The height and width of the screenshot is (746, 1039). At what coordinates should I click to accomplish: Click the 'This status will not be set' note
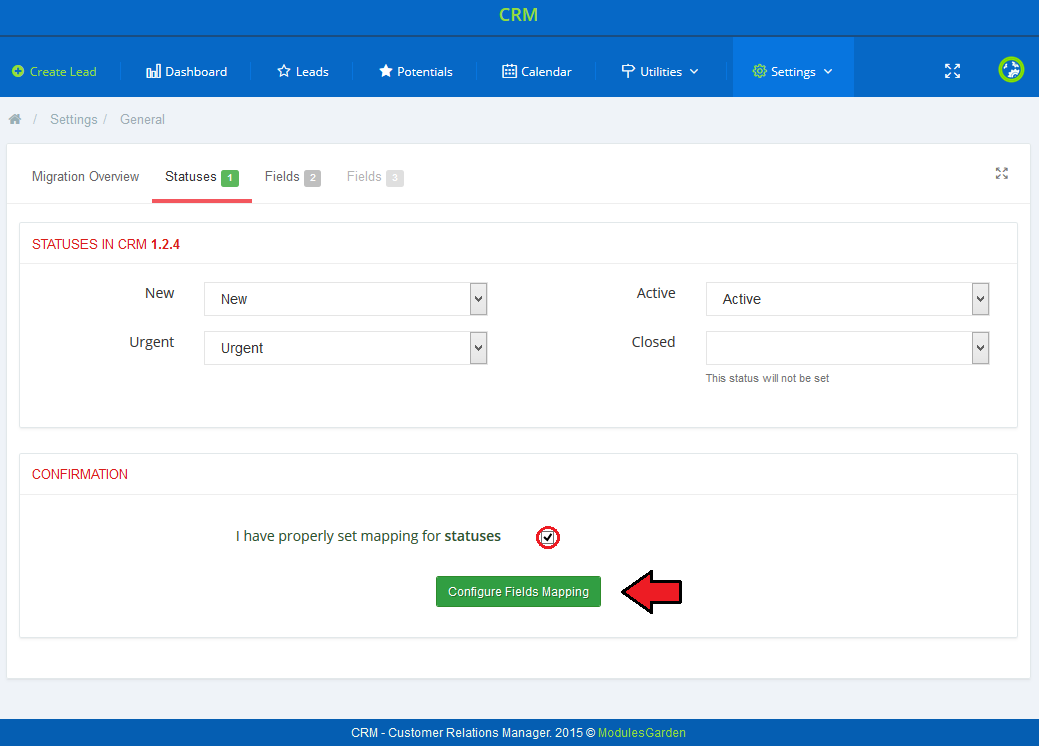767,378
